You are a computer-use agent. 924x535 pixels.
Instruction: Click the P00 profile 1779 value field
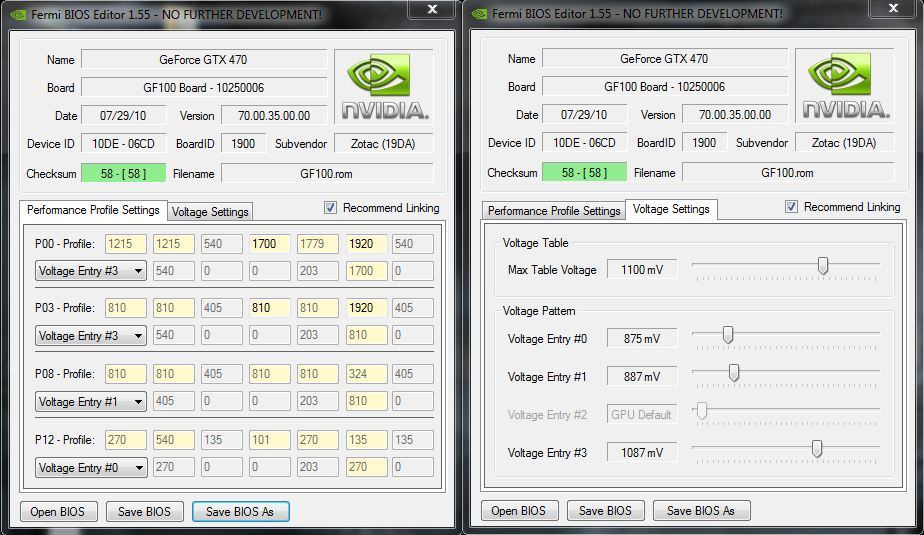click(x=318, y=243)
